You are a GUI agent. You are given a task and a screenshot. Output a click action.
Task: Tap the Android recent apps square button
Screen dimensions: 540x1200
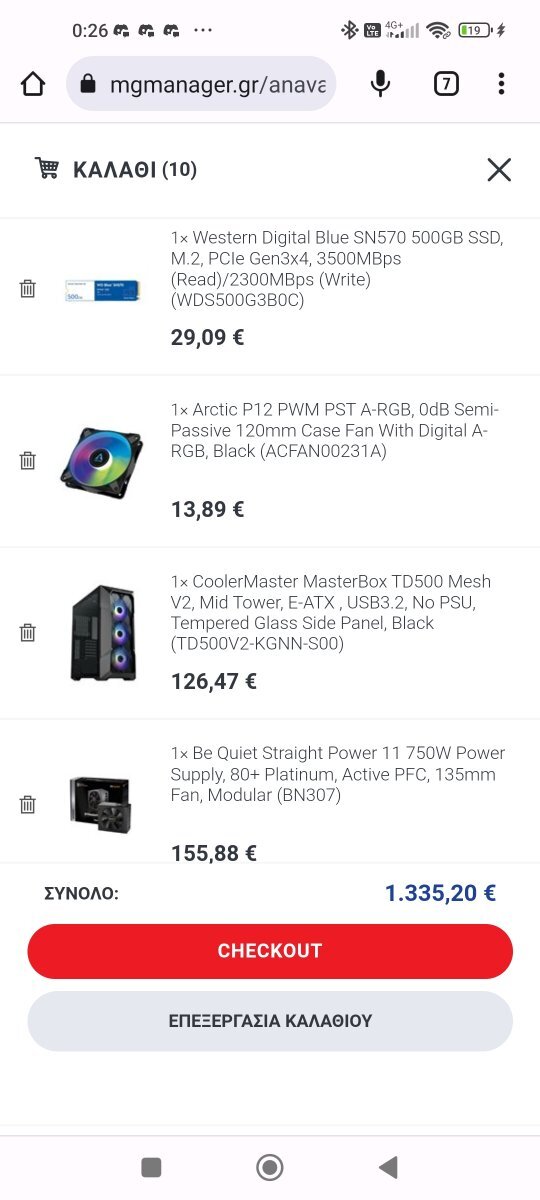151,1167
